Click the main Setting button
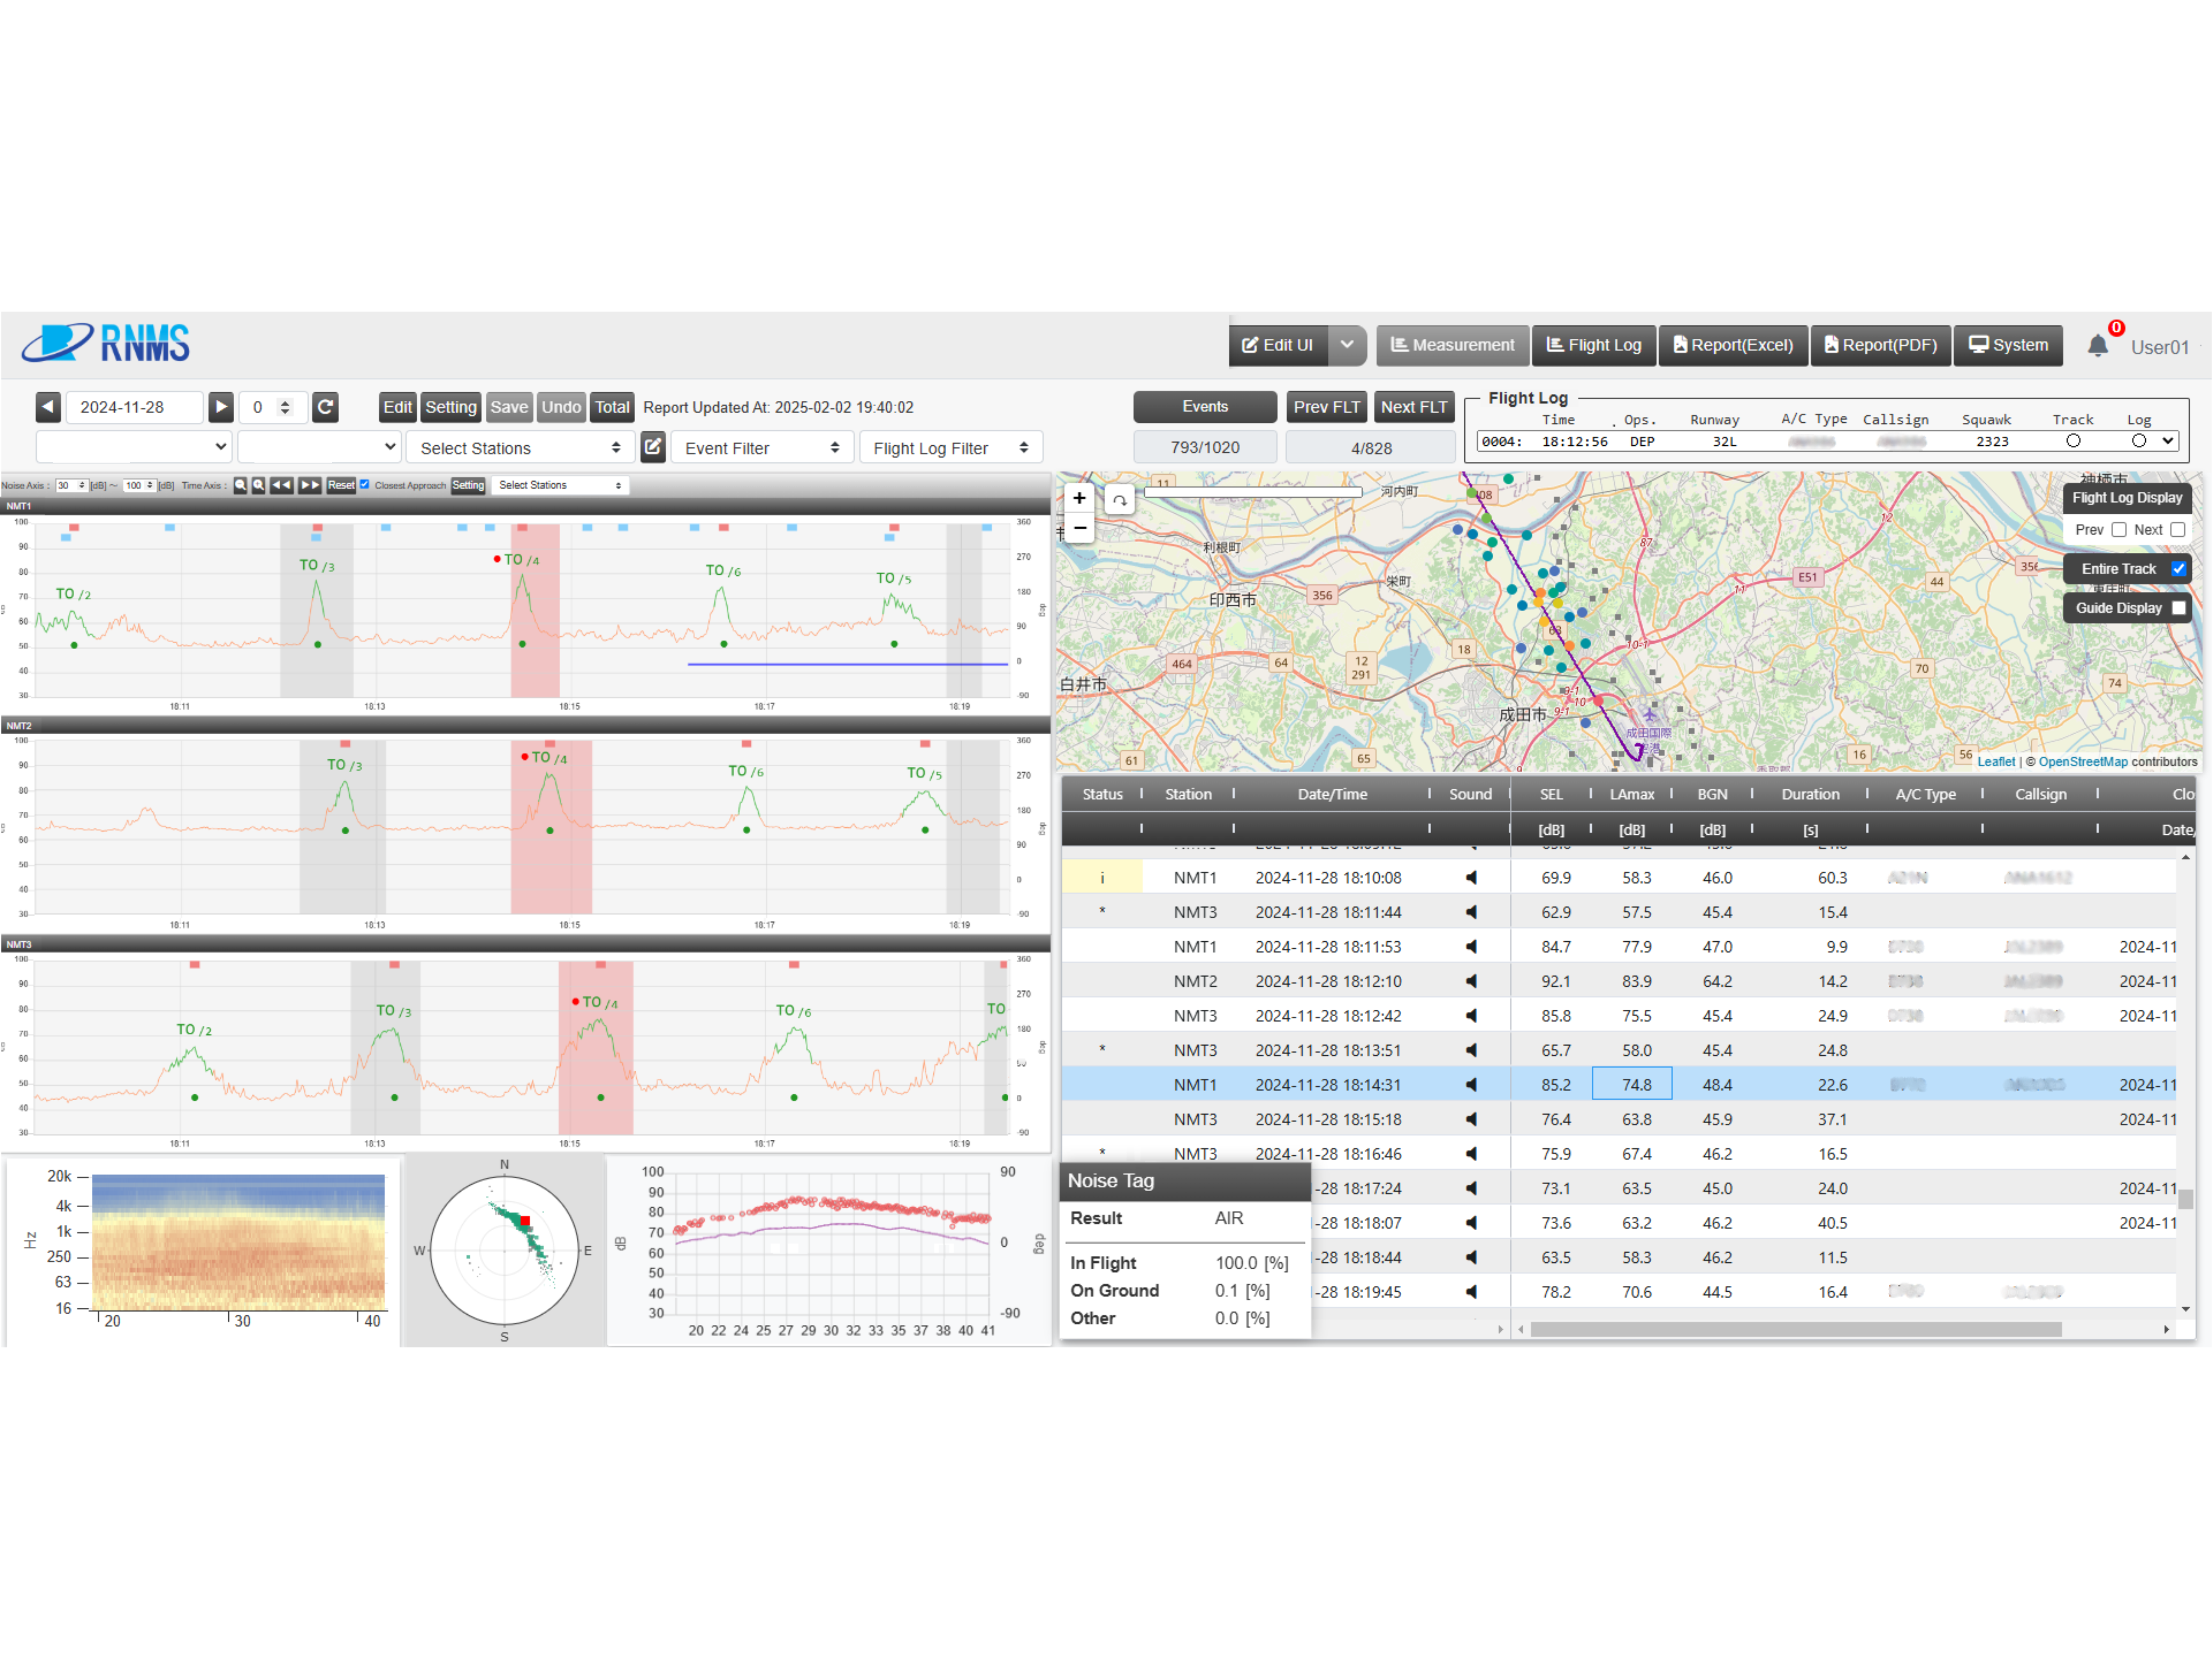Viewport: 2212px width, 1660px height. [x=451, y=407]
